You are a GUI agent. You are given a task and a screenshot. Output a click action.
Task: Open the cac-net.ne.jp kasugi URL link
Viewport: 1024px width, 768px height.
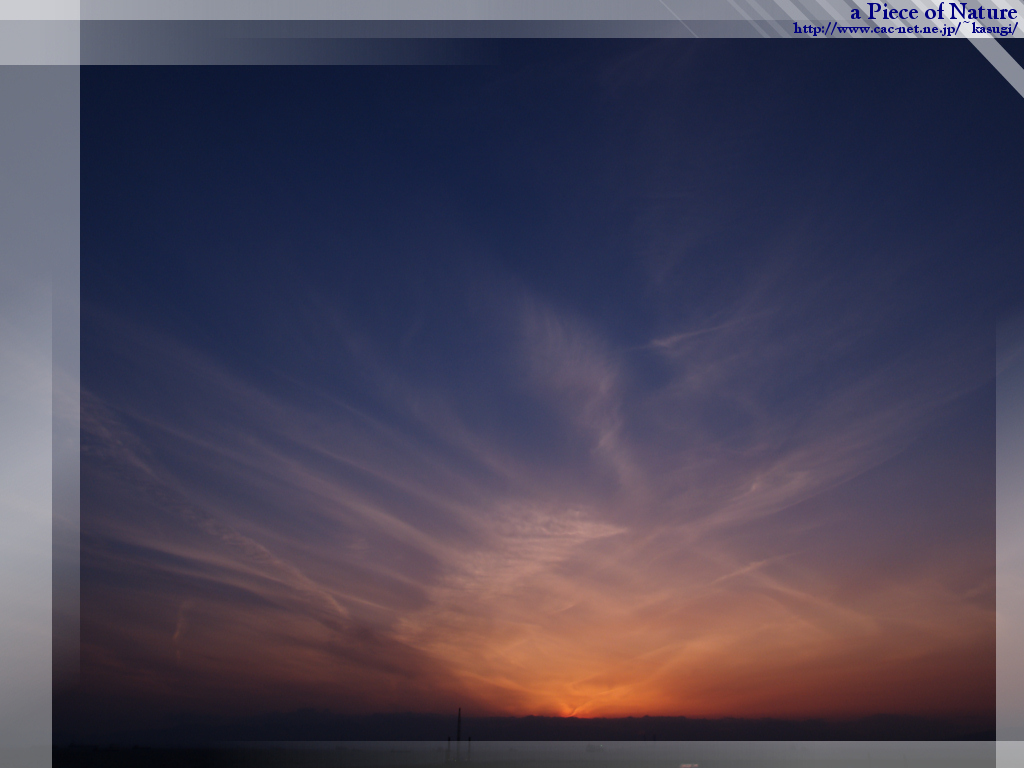[x=905, y=29]
